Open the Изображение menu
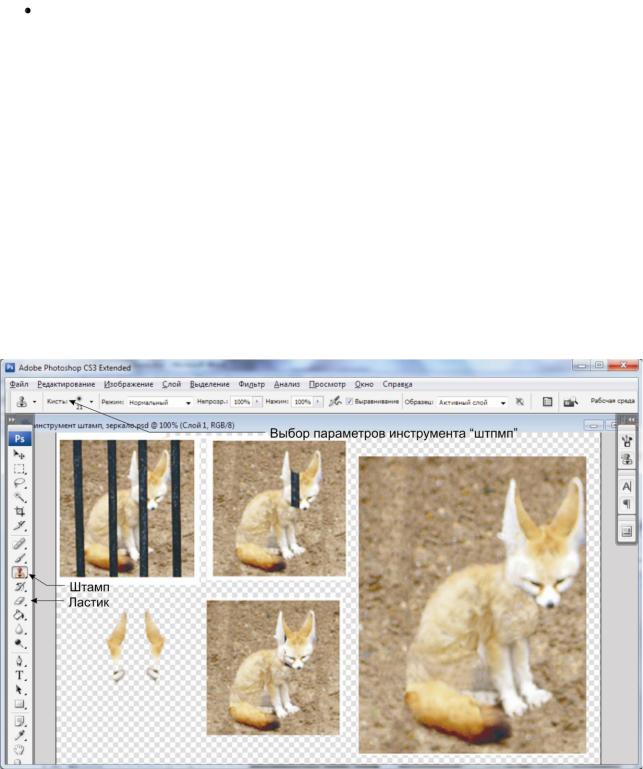This screenshot has width=643, height=769. [x=129, y=384]
